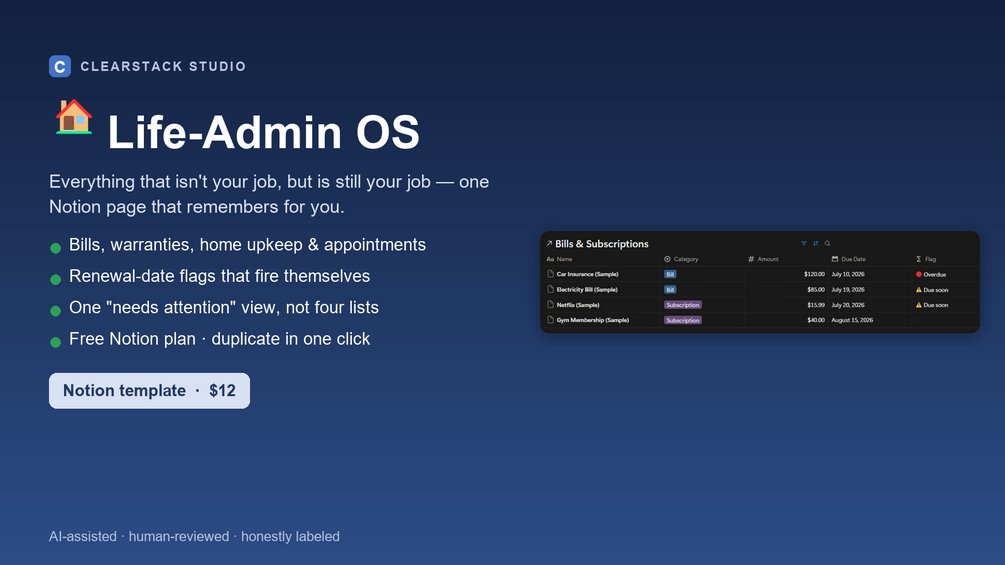The height and width of the screenshot is (565, 1005).
Task: Click the Life-Admin OS headline
Action: [263, 132]
